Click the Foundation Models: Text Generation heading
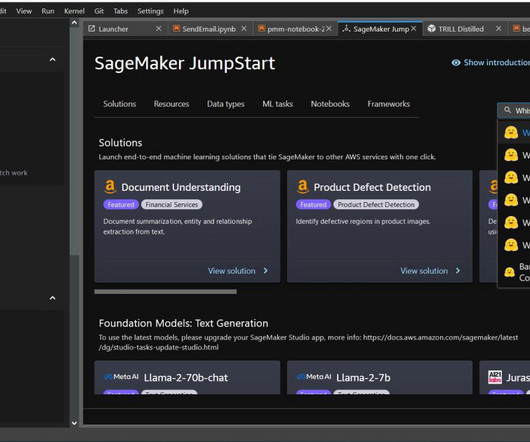 pyautogui.click(x=183, y=323)
